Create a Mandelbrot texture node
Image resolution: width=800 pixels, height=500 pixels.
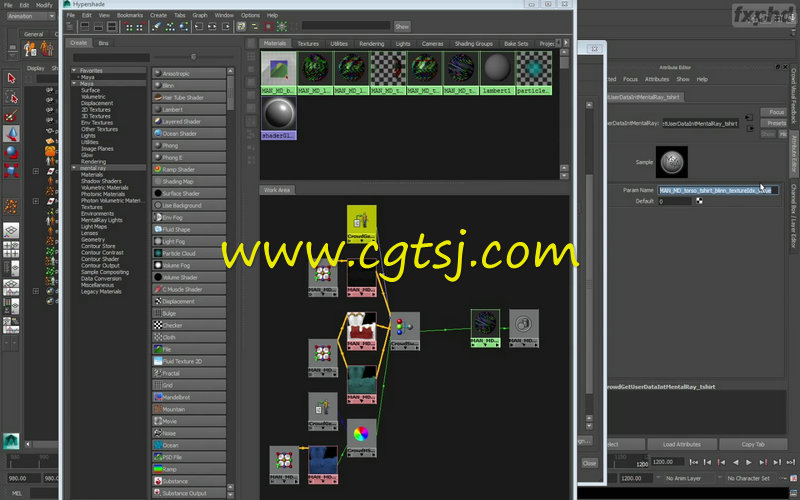(x=189, y=397)
